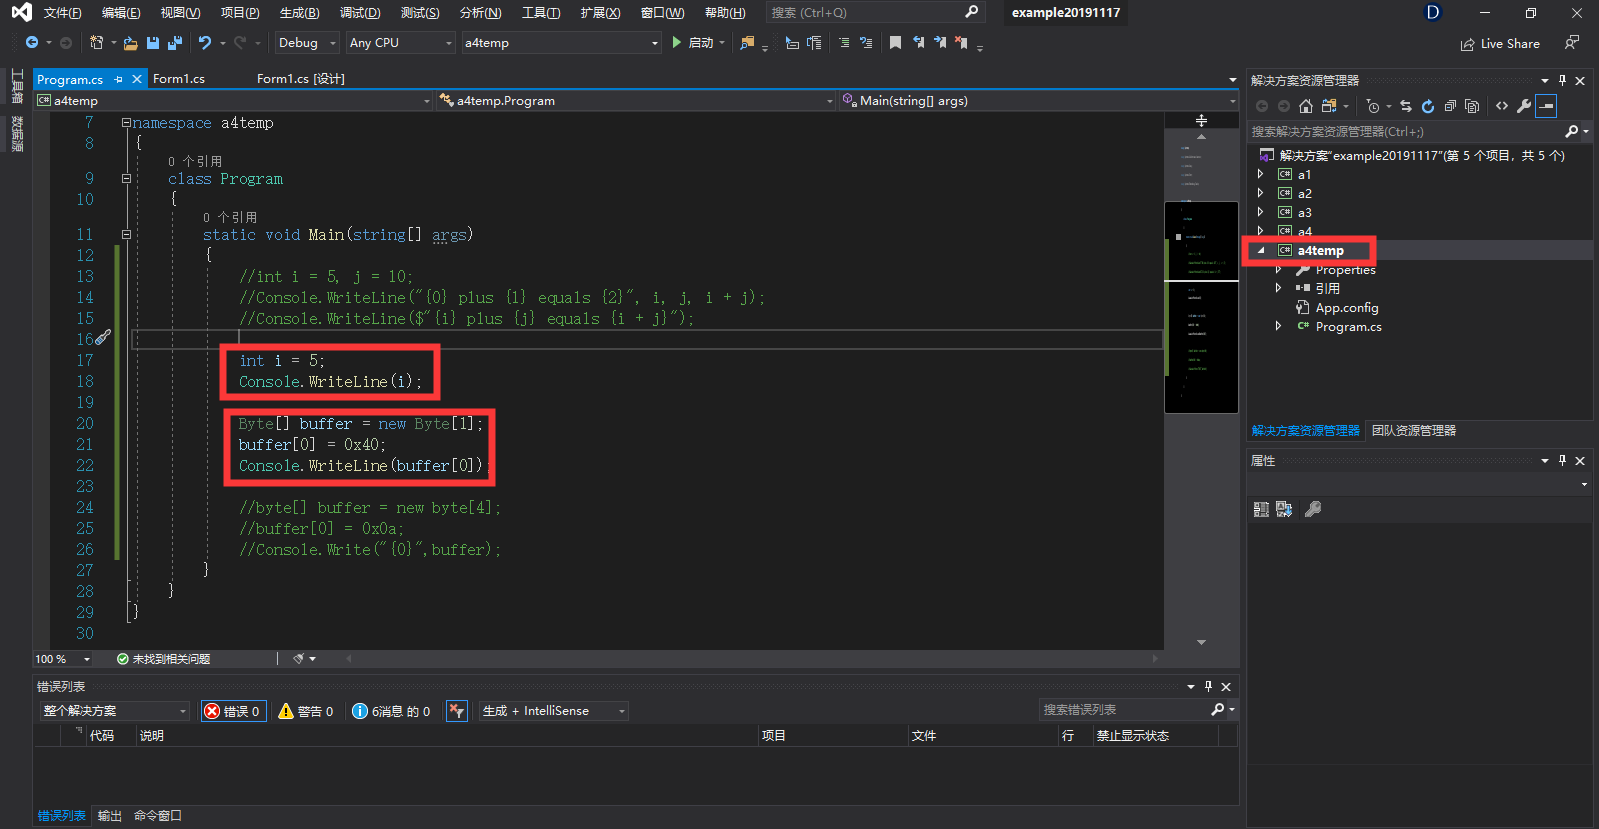Image resolution: width=1599 pixels, height=829 pixels.
Task: Open Properties with the Solution Explorer wrench icon
Action: (x=1524, y=106)
